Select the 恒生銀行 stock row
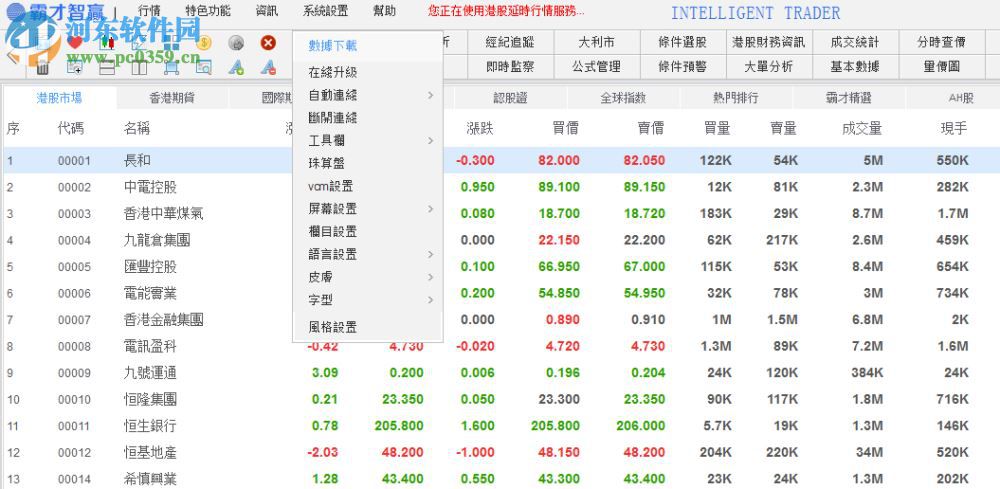Viewport: 1000px width, 489px height. [x=500, y=426]
